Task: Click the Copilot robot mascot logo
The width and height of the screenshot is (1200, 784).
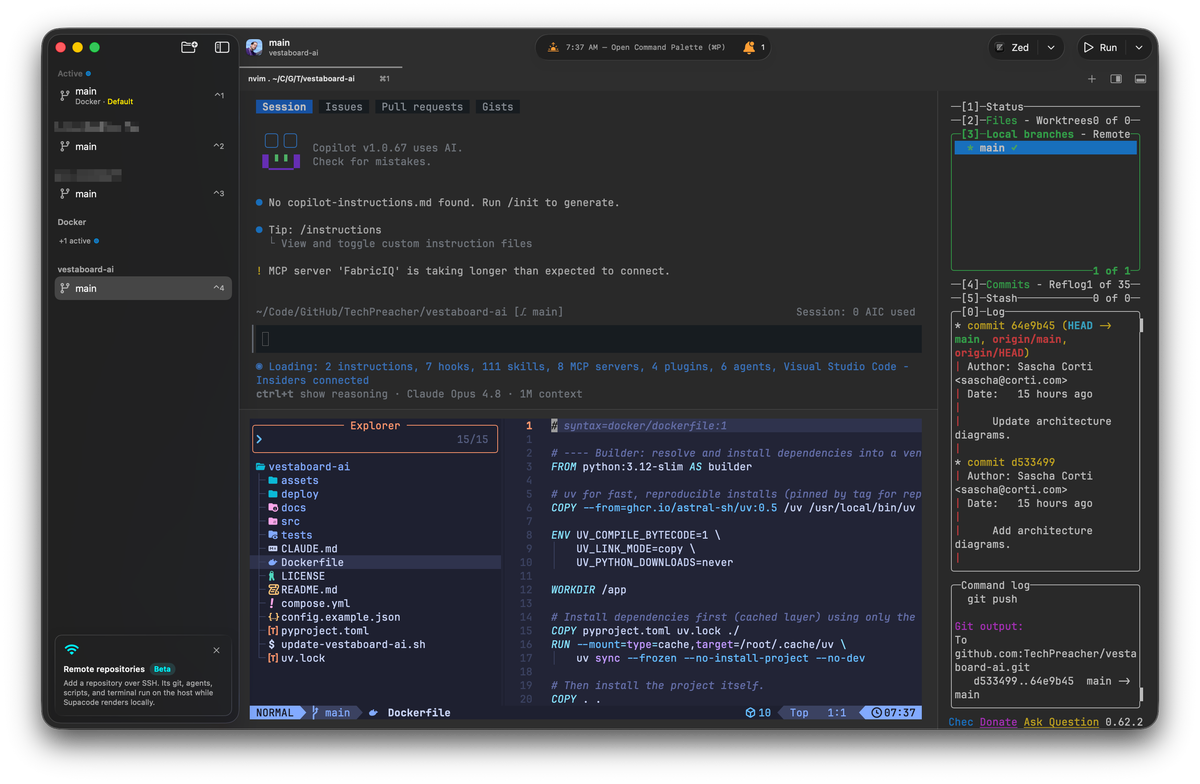Action: point(281,151)
